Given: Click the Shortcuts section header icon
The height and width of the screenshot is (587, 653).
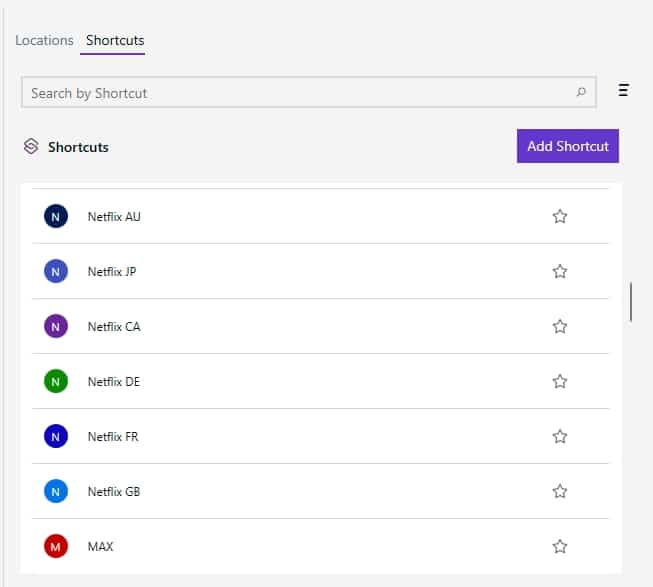Looking at the screenshot, I should (31, 147).
